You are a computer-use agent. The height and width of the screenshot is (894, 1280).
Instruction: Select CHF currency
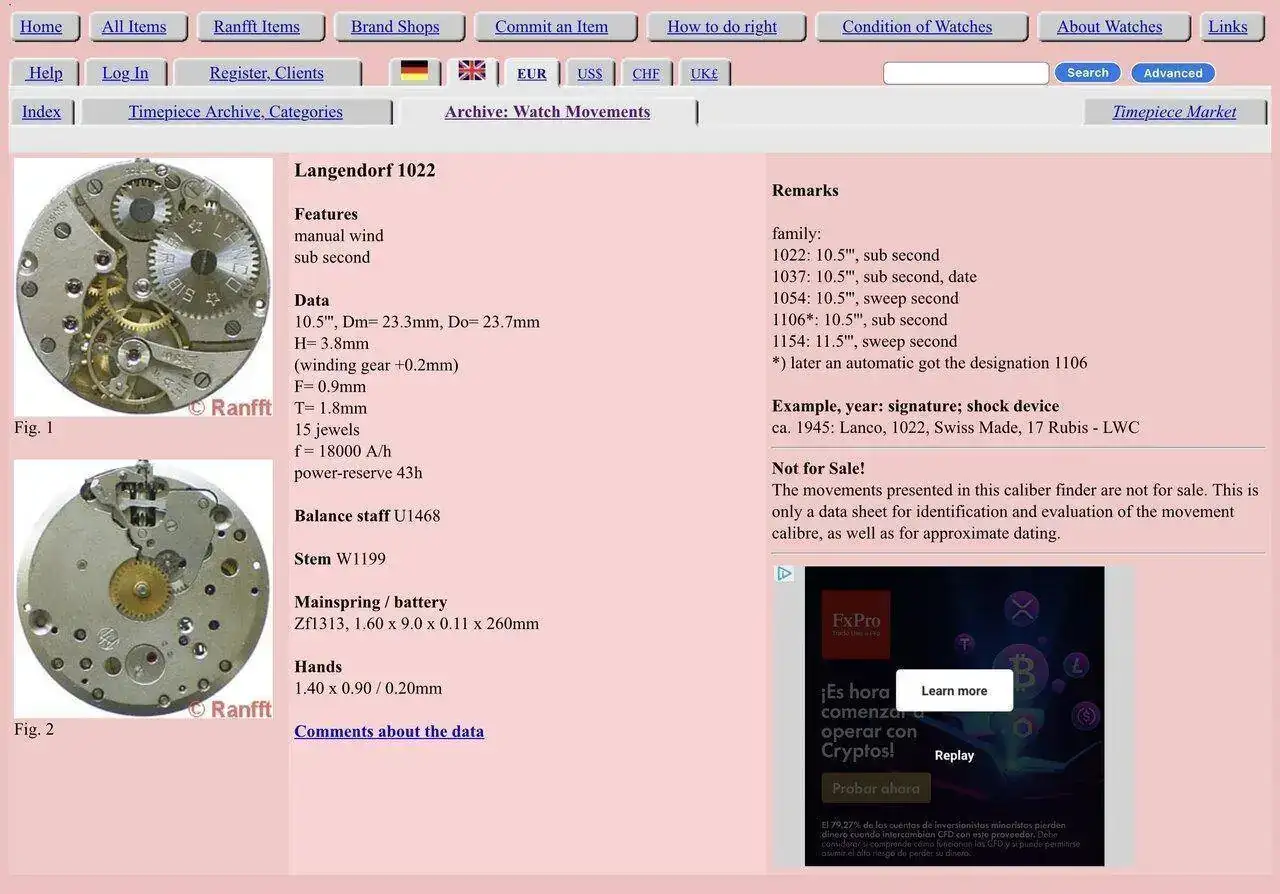[x=646, y=74]
